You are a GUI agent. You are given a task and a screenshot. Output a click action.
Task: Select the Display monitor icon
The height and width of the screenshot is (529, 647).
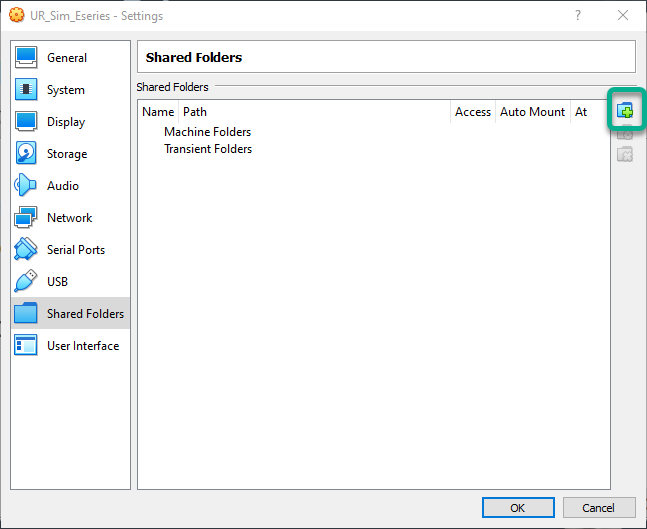point(27,122)
